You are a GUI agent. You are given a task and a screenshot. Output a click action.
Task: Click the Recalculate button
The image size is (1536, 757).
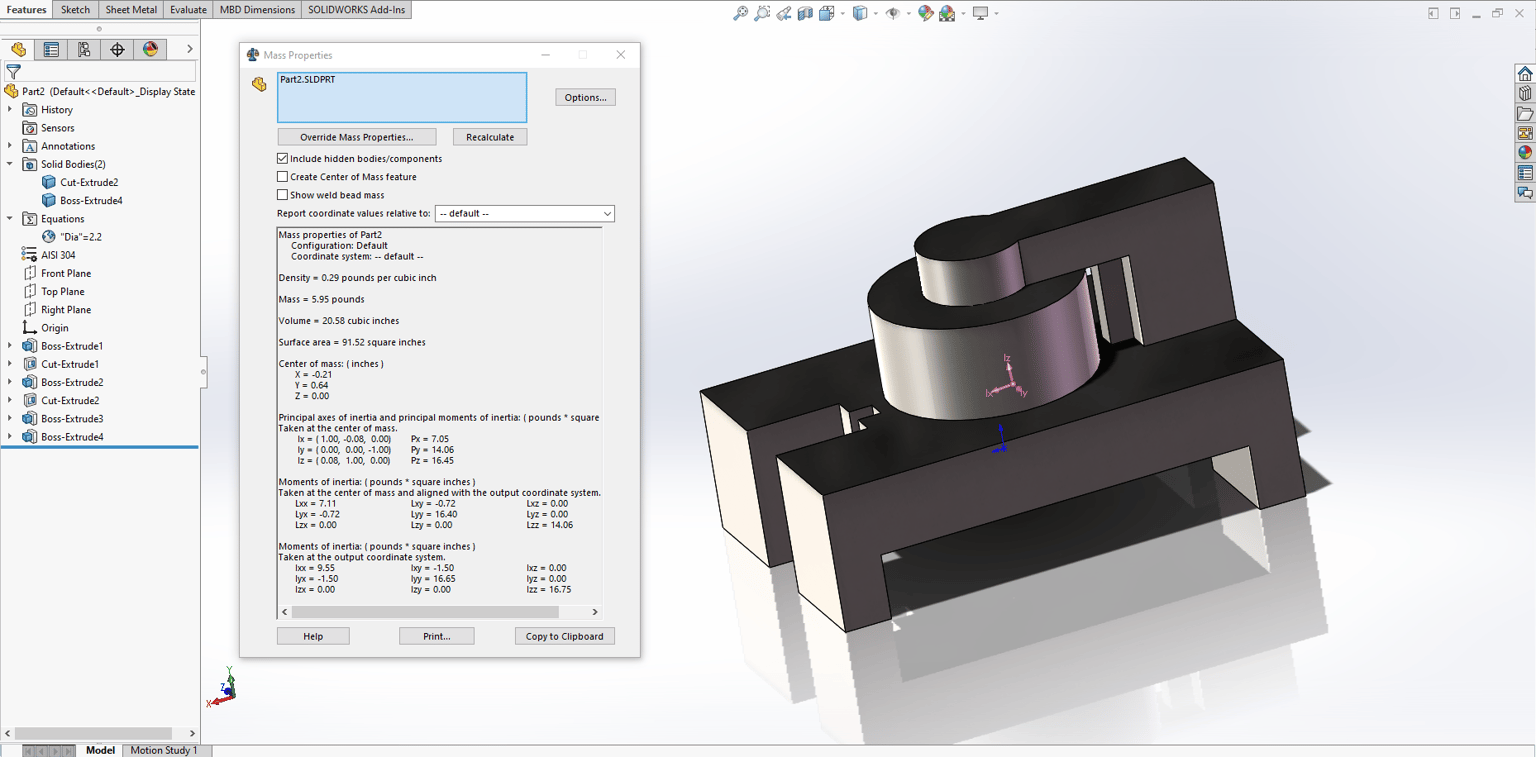tap(490, 137)
